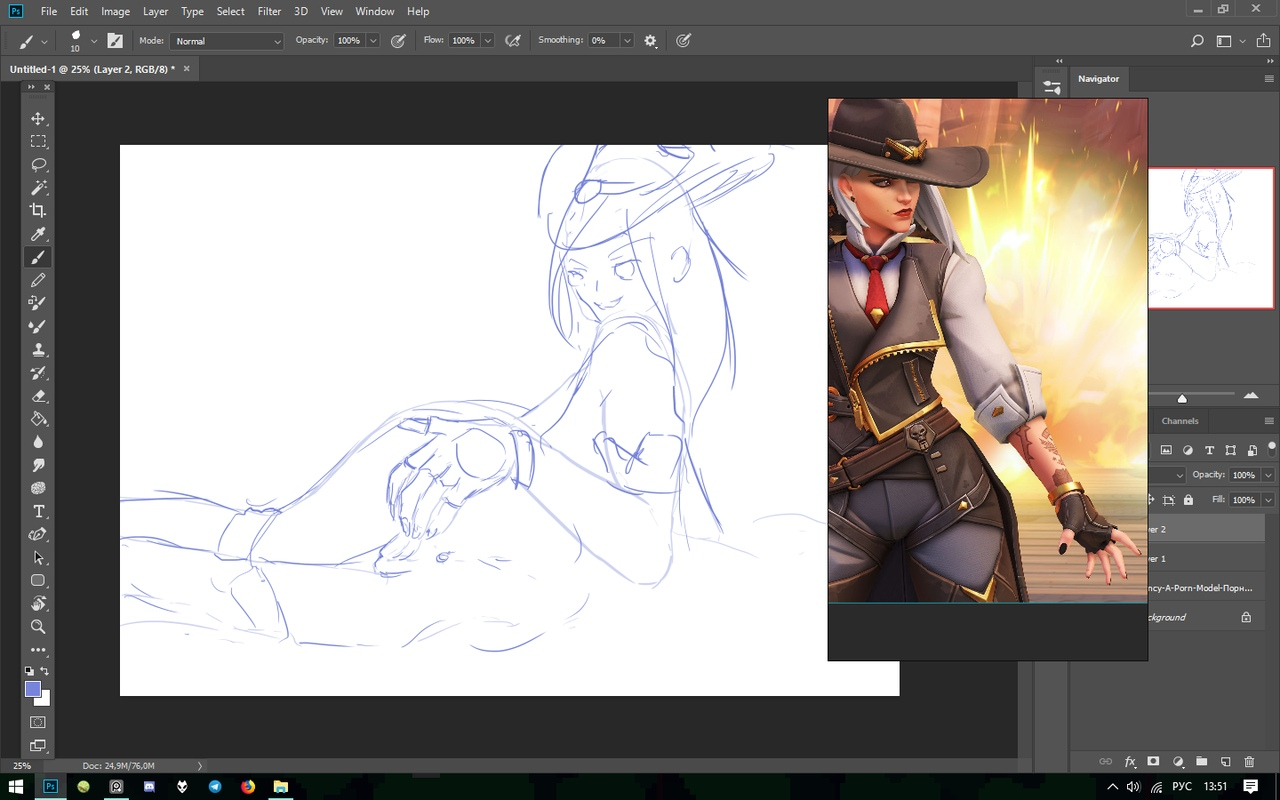Image resolution: width=1280 pixels, height=800 pixels.
Task: Open smoothing options gear
Action: point(651,41)
